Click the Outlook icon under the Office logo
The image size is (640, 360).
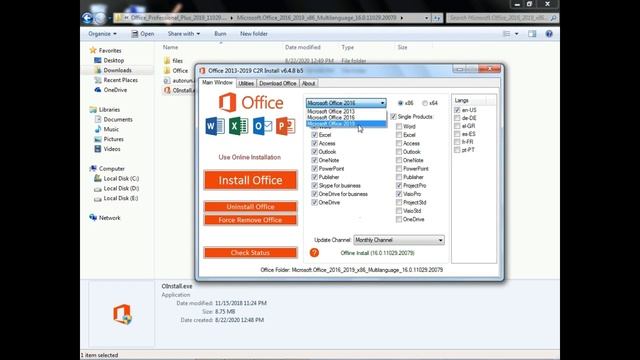(262, 126)
